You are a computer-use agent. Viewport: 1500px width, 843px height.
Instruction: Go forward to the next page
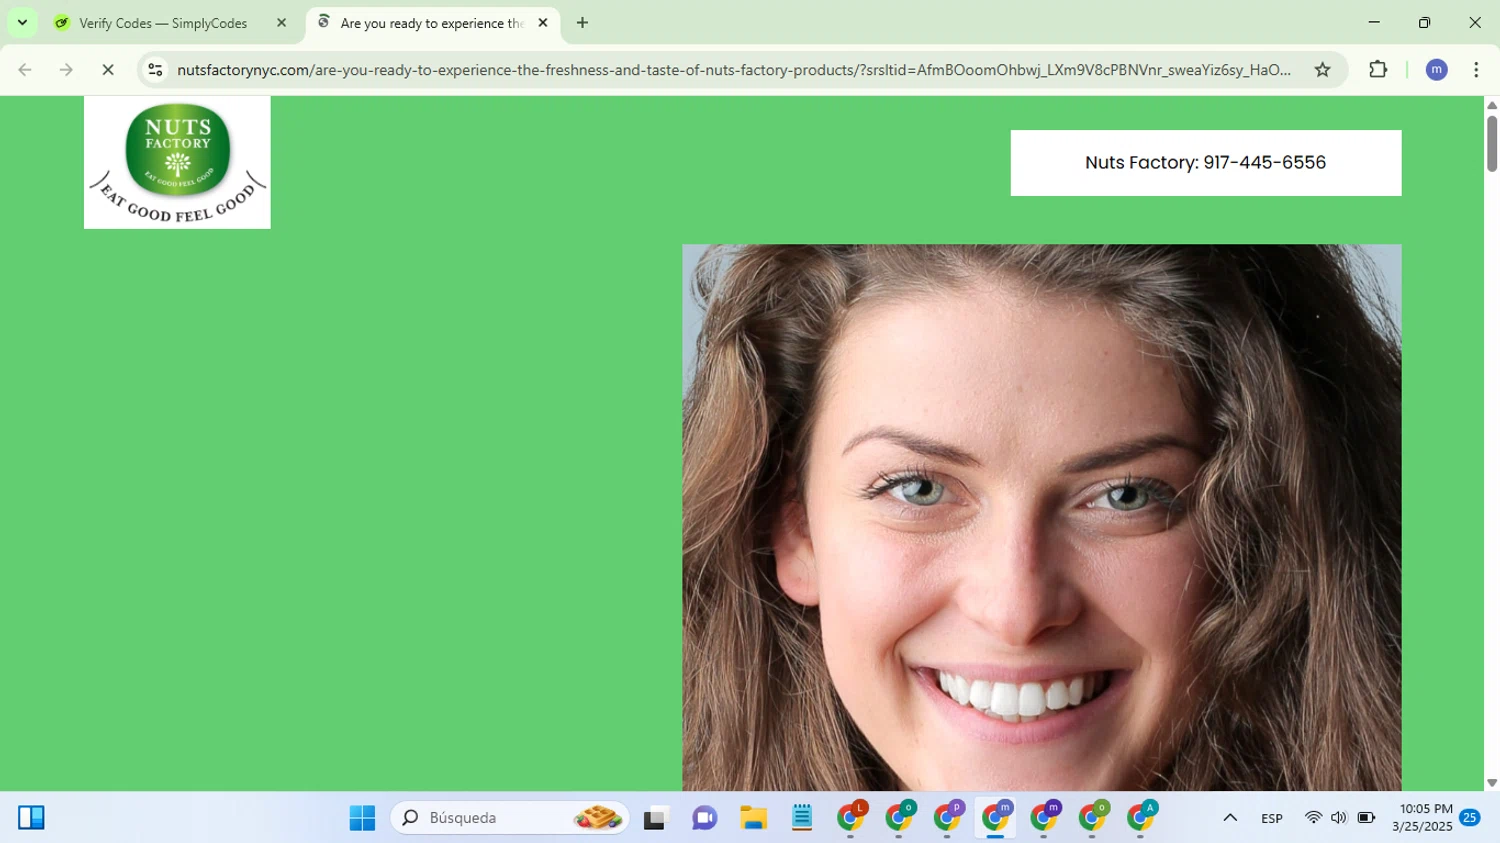pyautogui.click(x=66, y=70)
